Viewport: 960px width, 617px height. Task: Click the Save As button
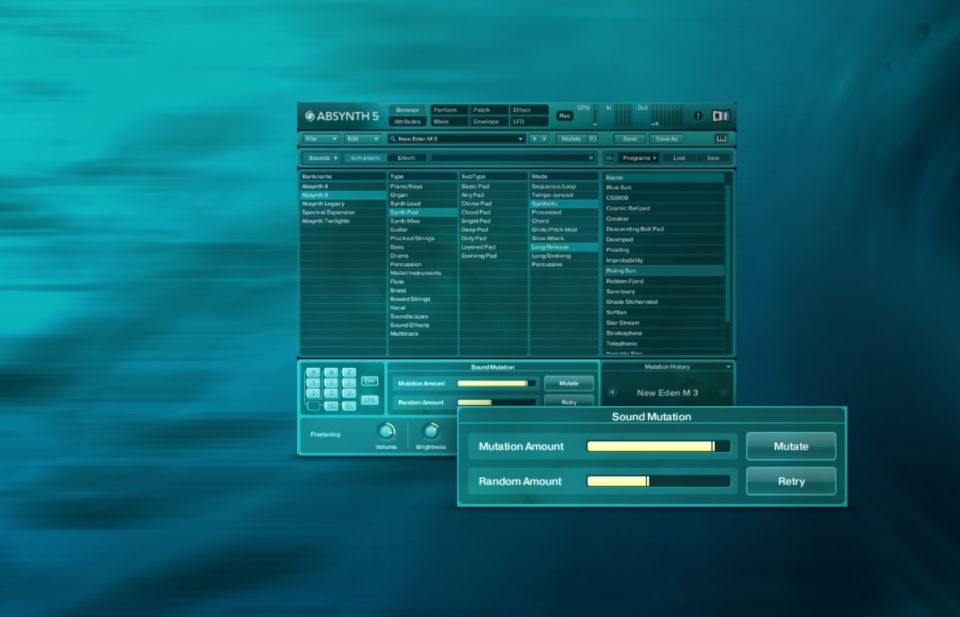coord(667,139)
